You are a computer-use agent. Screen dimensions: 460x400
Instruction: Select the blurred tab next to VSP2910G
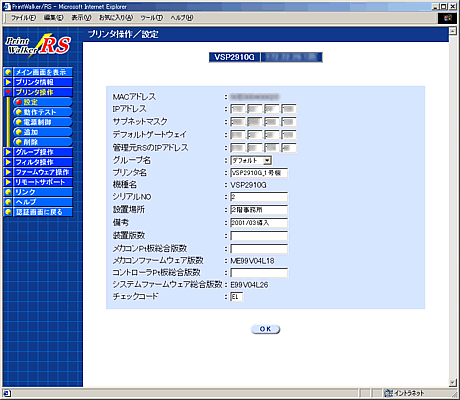pos(291,57)
